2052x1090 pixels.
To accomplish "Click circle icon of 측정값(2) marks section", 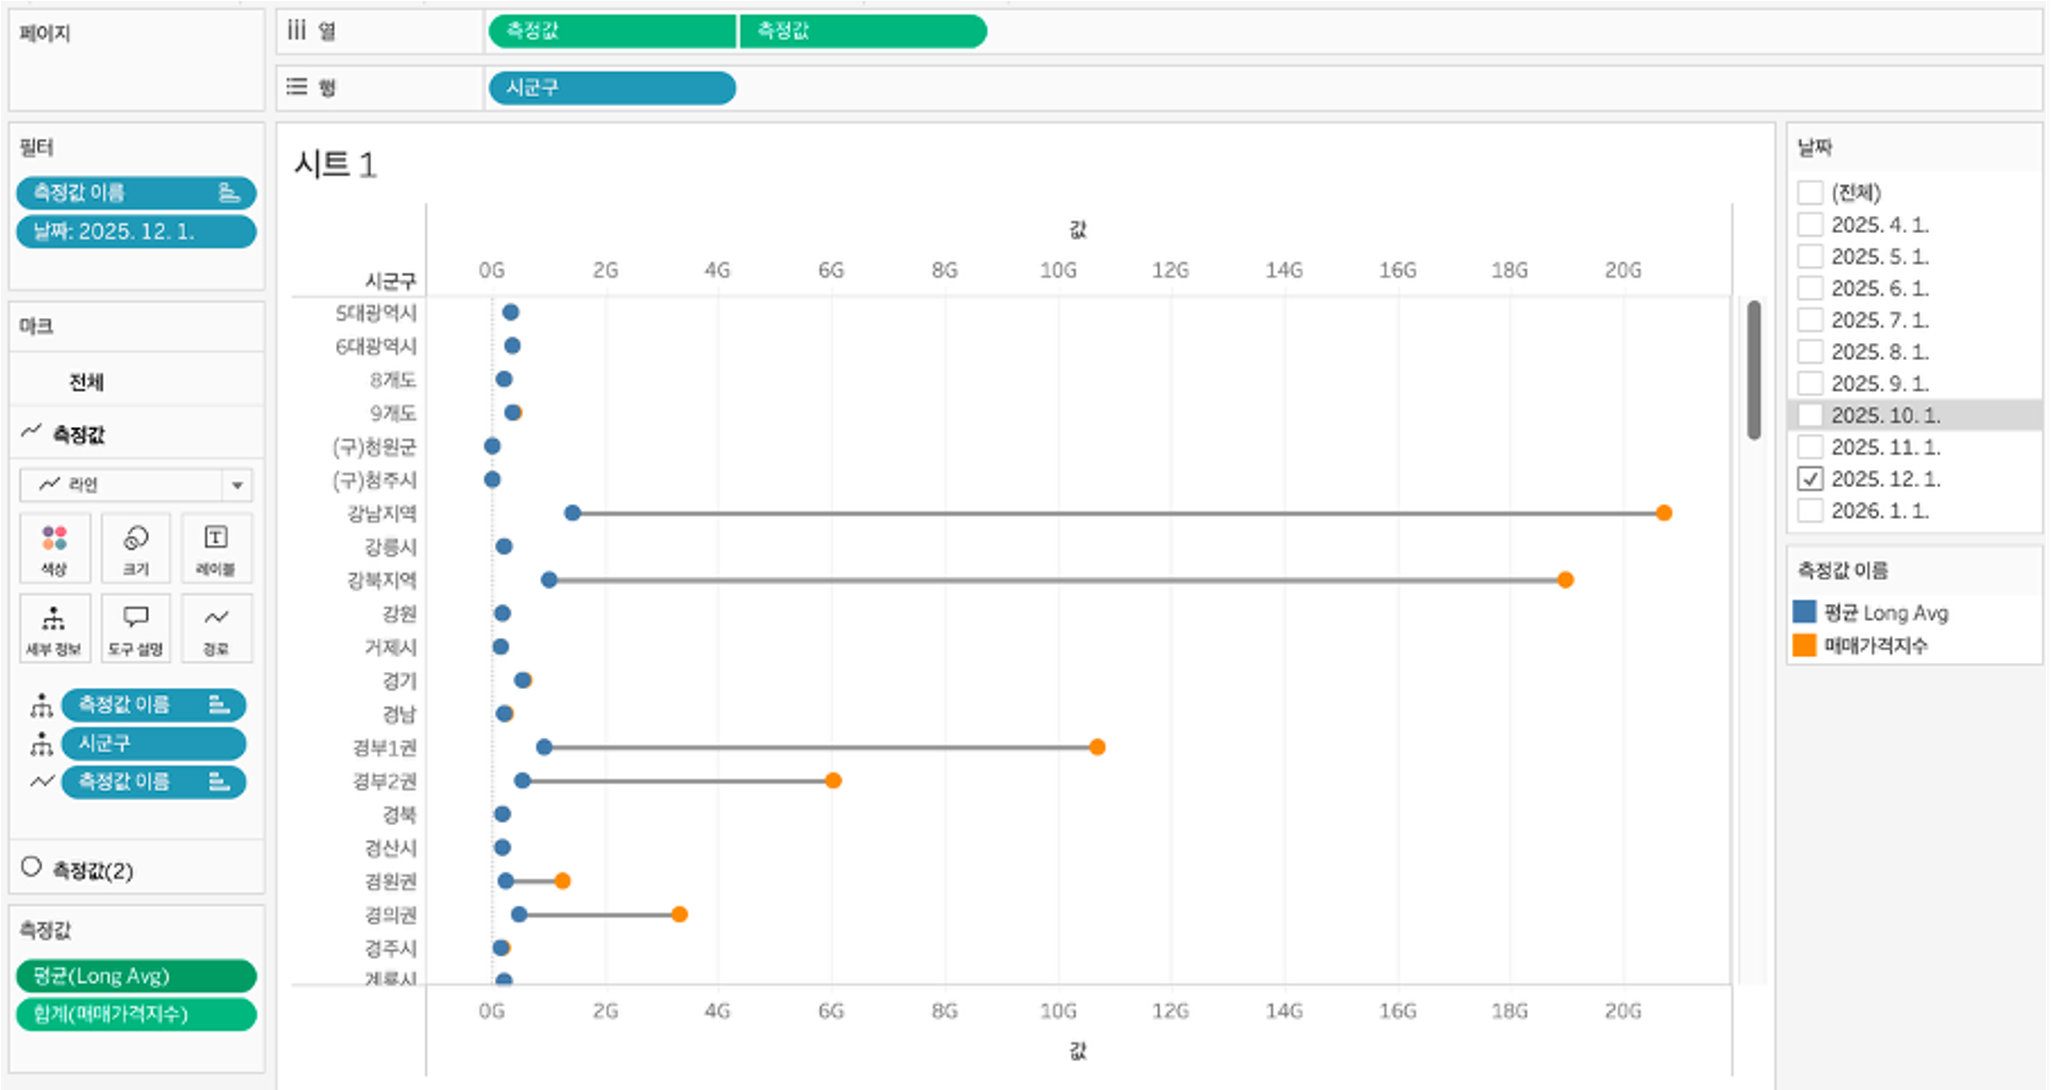I will pyautogui.click(x=31, y=867).
